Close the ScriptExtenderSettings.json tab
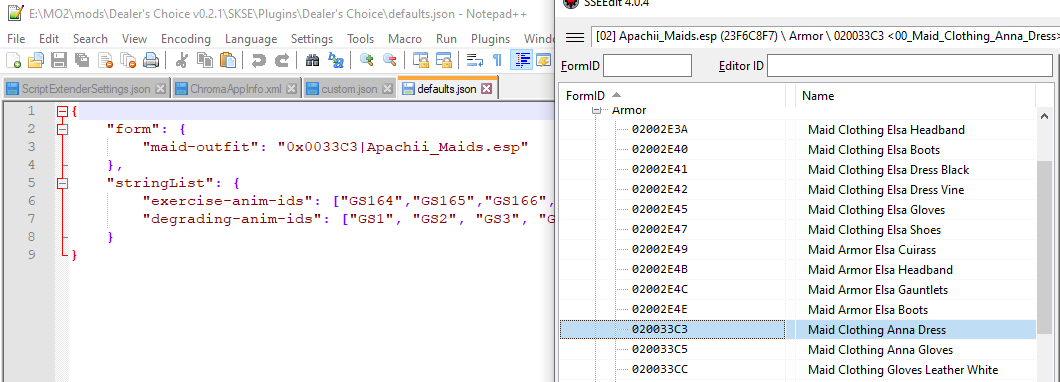 pyautogui.click(x=160, y=89)
